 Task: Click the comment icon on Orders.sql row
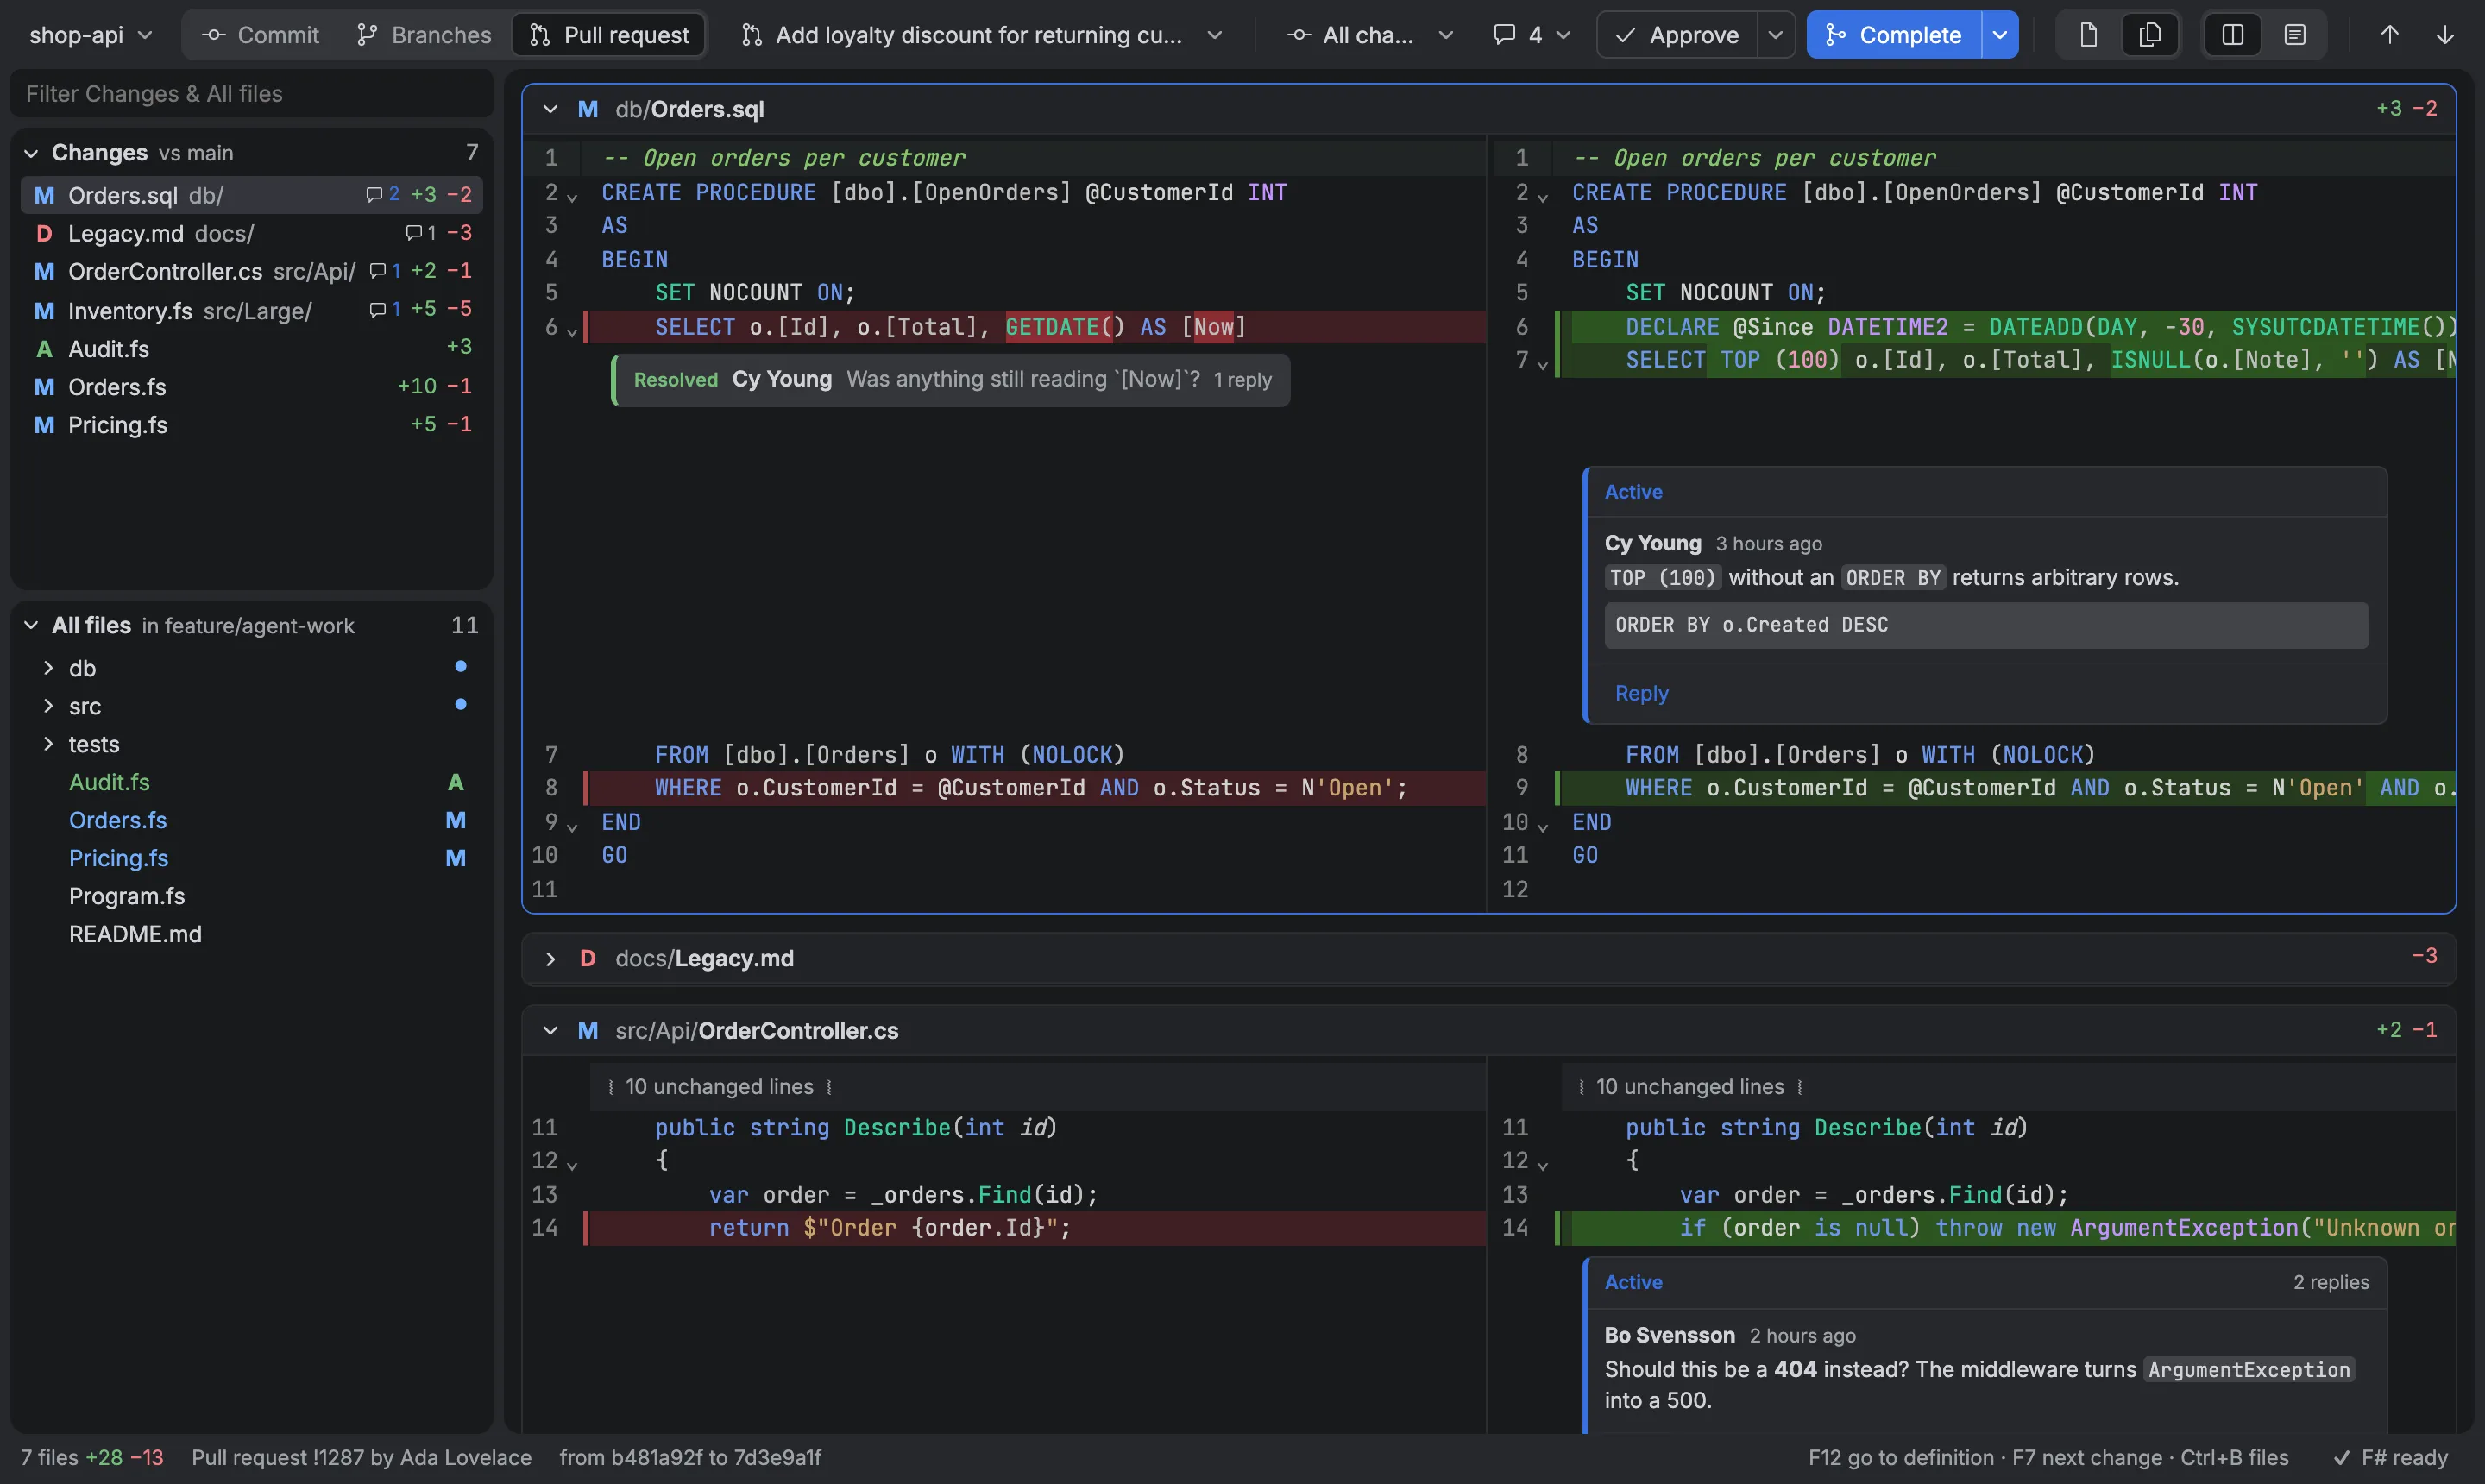tap(374, 194)
